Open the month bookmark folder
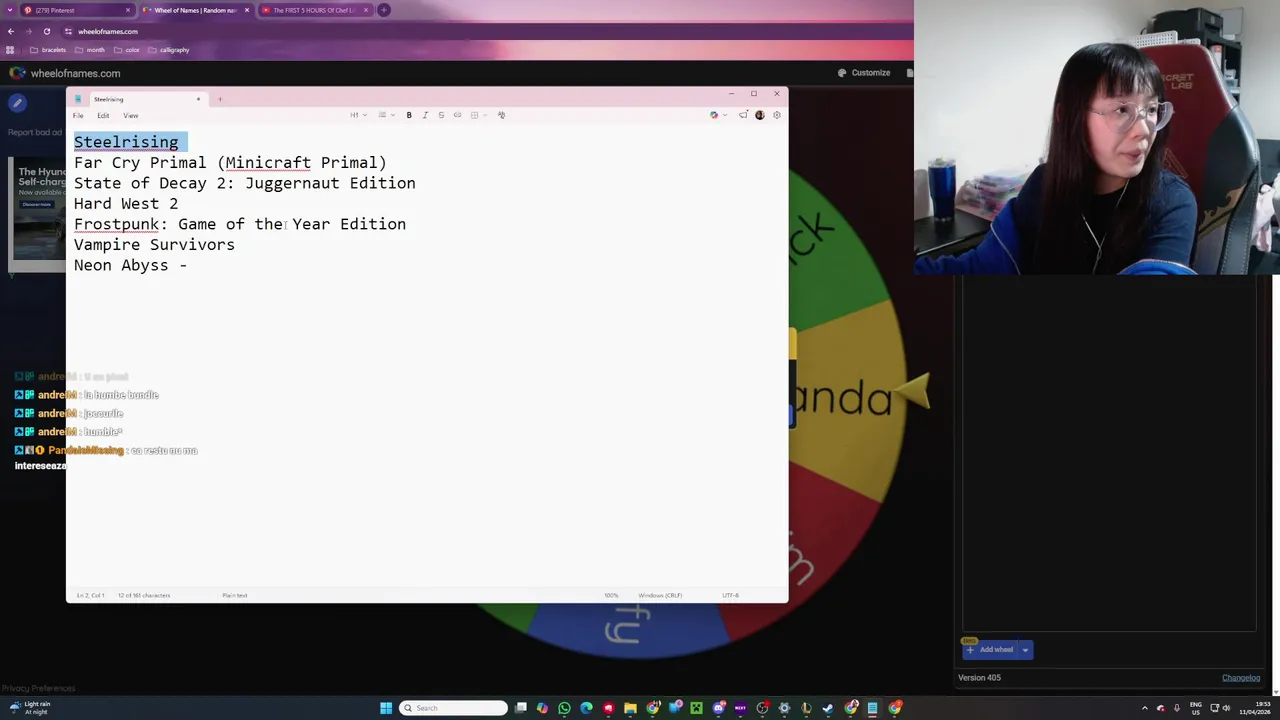The height and width of the screenshot is (720, 1280). pyautogui.click(x=90, y=50)
